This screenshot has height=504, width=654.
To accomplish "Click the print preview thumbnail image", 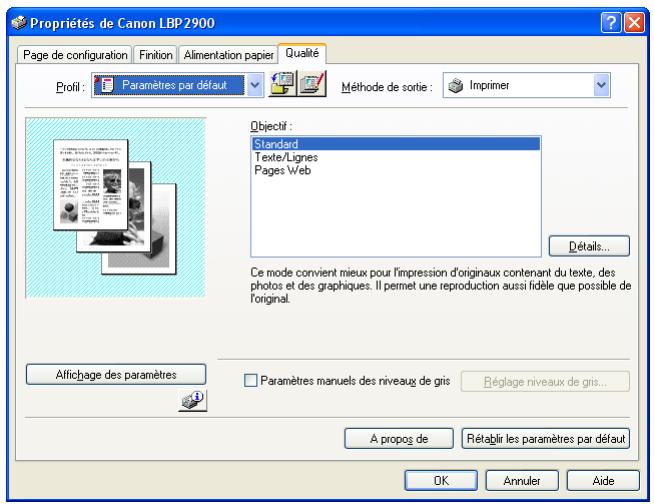I will point(115,207).
